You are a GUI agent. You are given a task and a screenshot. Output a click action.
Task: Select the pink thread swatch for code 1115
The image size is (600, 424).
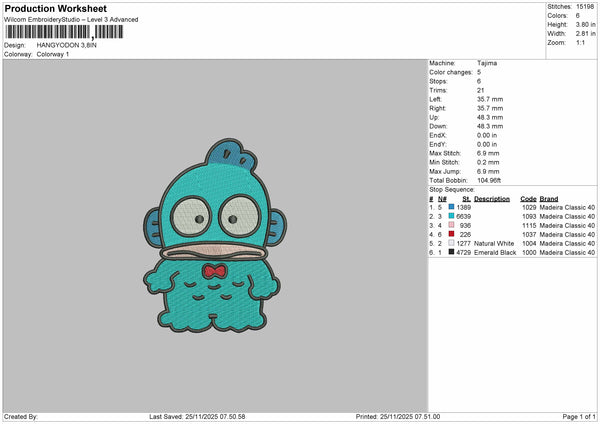452,225
